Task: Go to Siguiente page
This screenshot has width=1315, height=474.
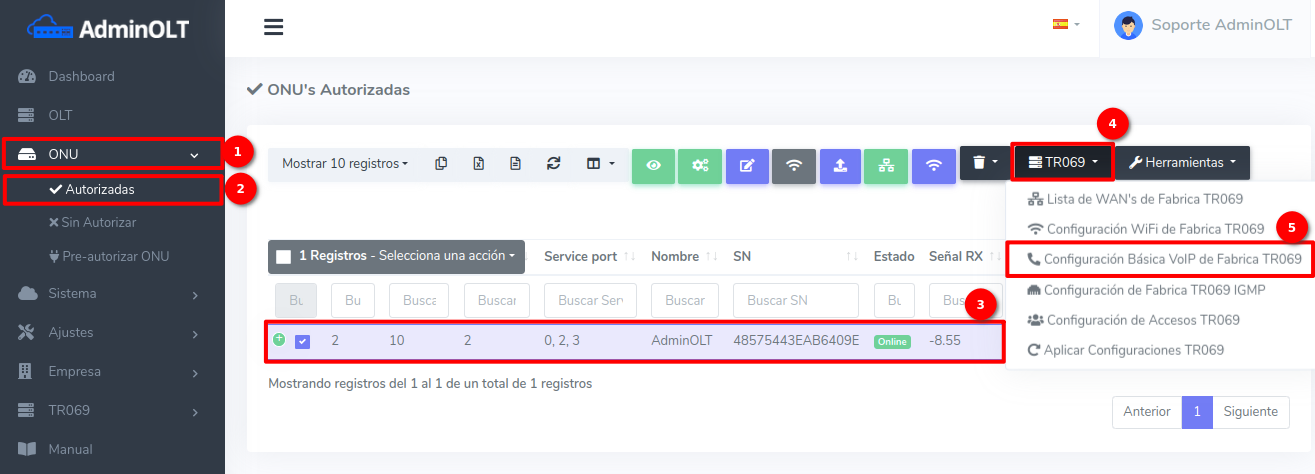Action: coord(1250,411)
